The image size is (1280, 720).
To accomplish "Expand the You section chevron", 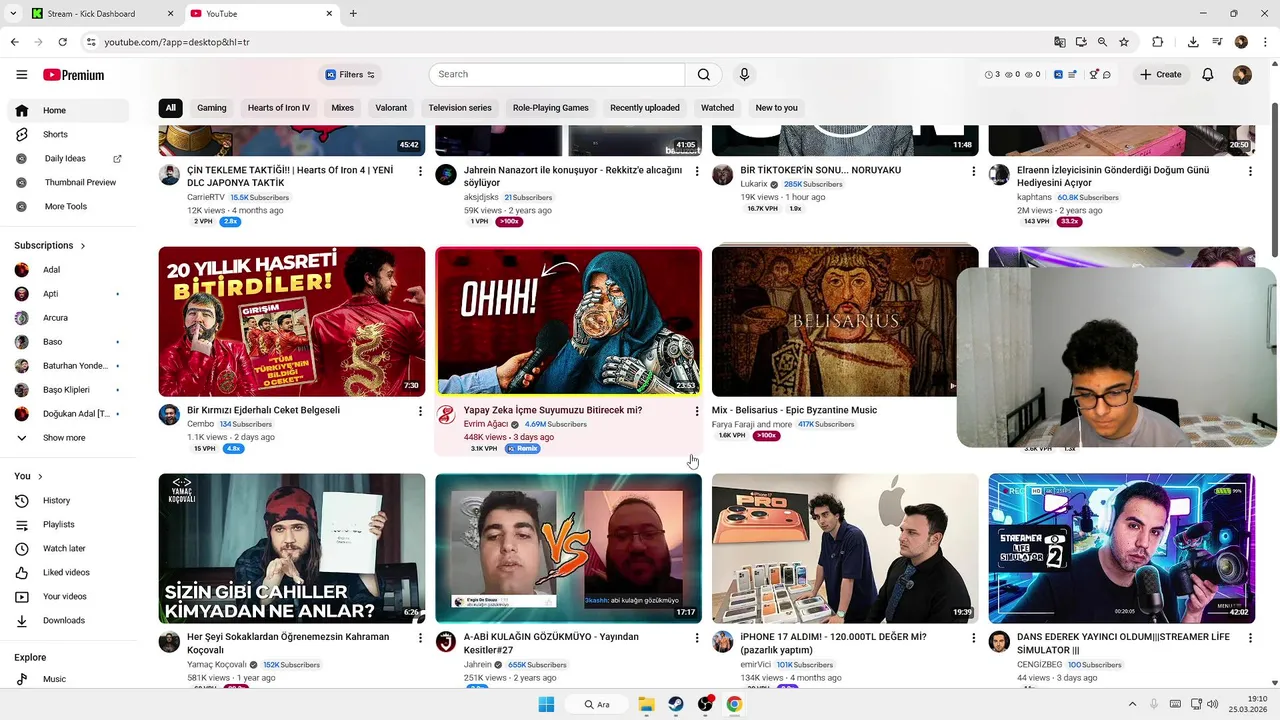I will 40,476.
